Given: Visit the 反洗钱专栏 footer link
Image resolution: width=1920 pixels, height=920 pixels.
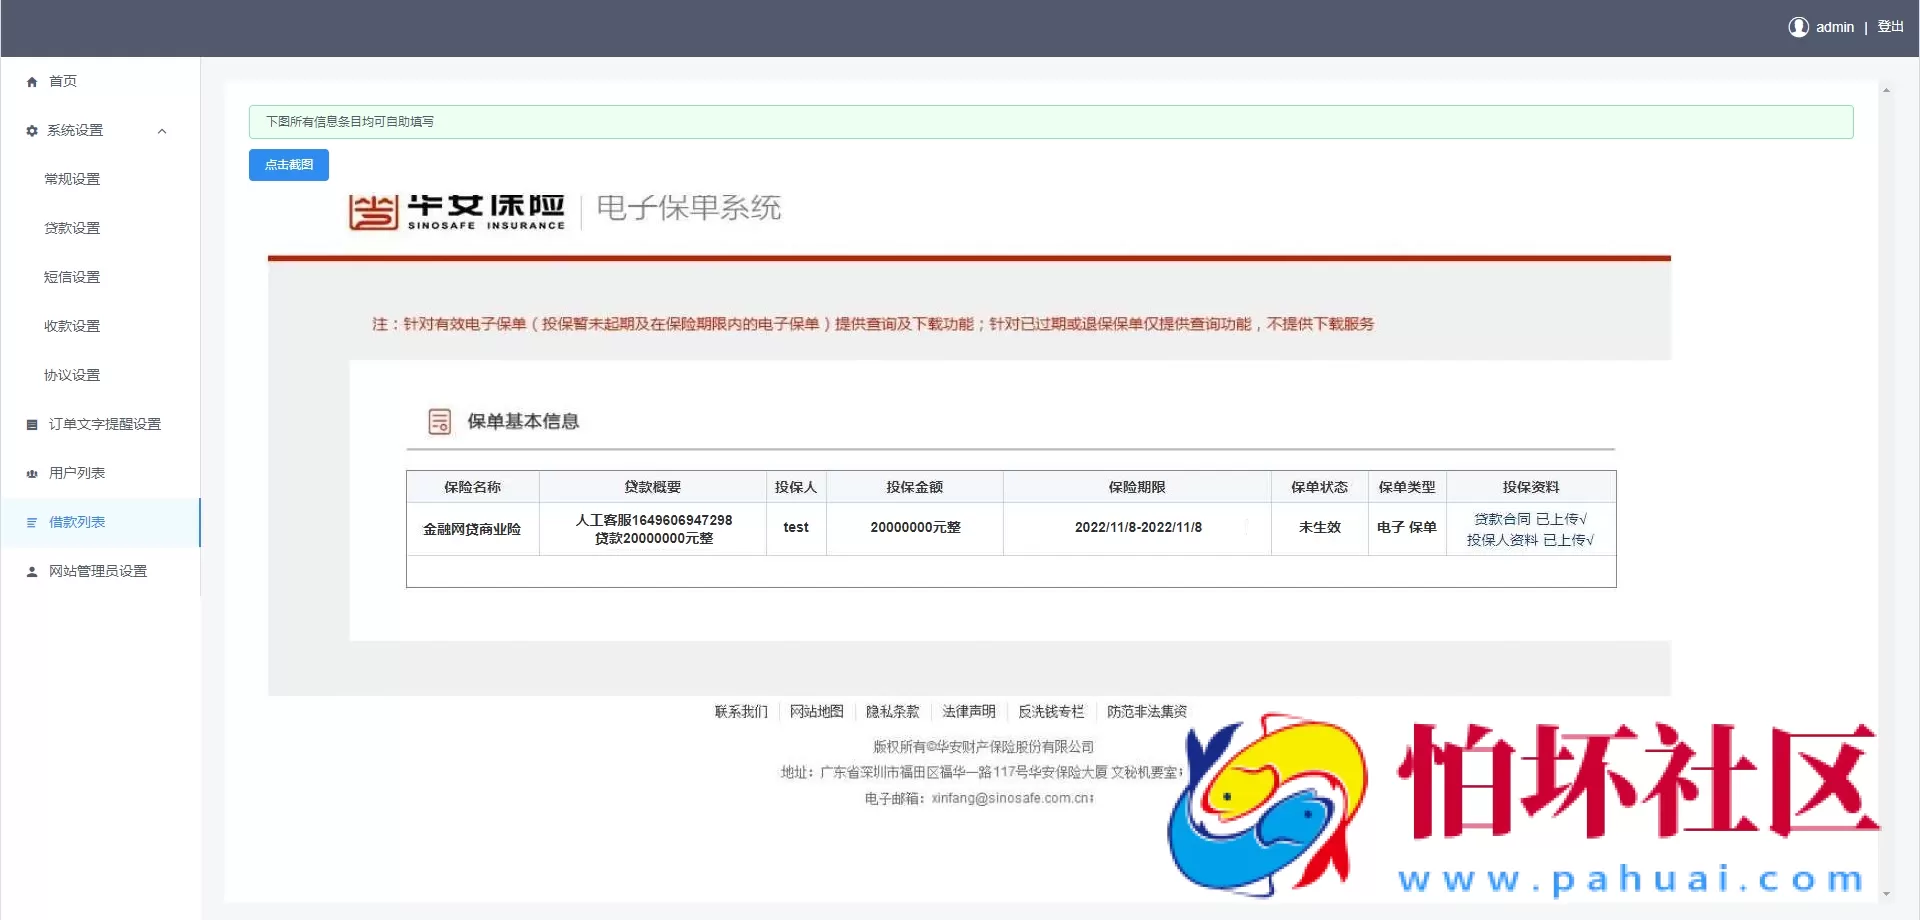Looking at the screenshot, I should 1050,711.
